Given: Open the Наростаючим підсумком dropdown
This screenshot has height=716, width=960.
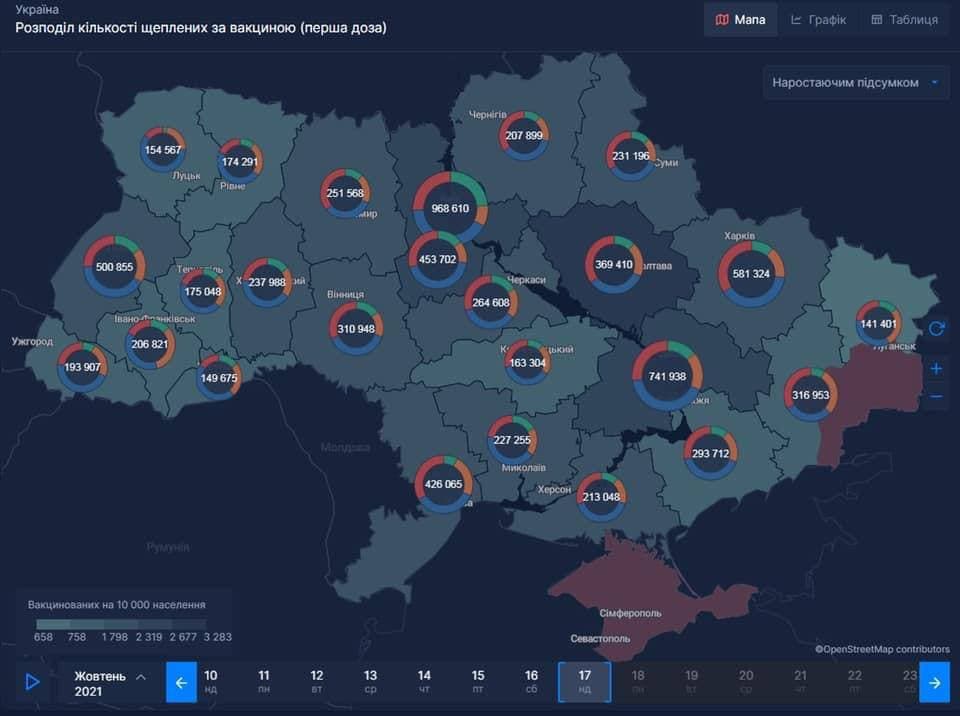Looking at the screenshot, I should 856,83.
